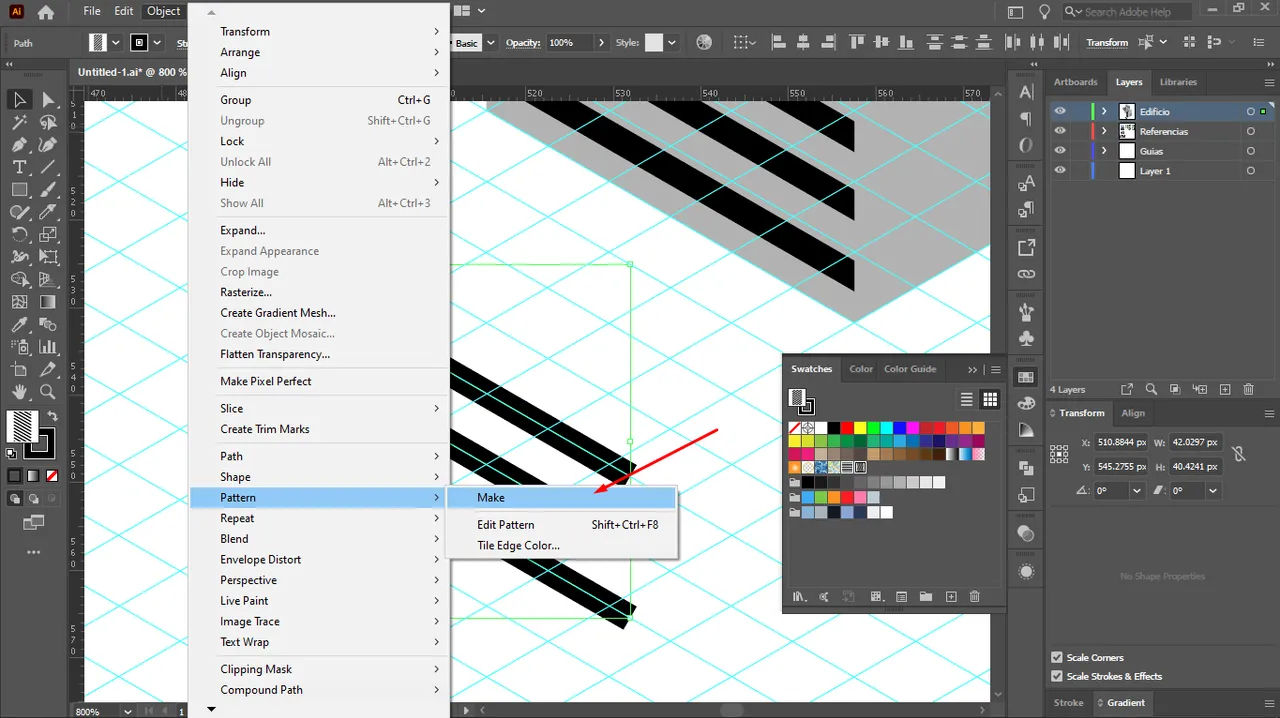
Task: Add new color group folder icon
Action: [x=926, y=597]
